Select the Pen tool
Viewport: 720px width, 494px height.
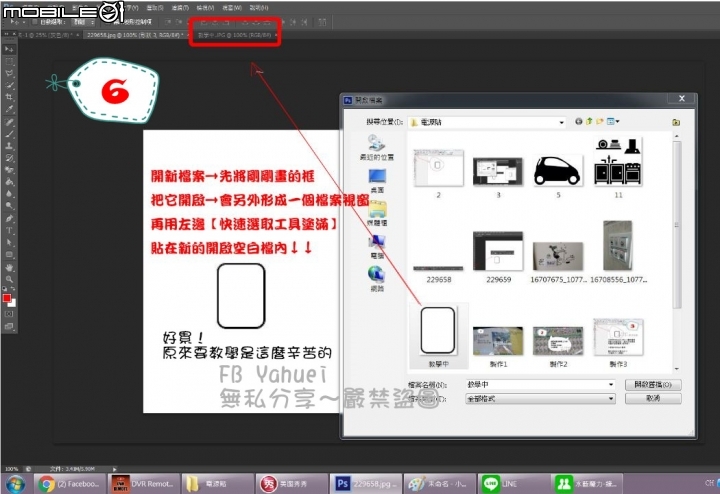9,219
